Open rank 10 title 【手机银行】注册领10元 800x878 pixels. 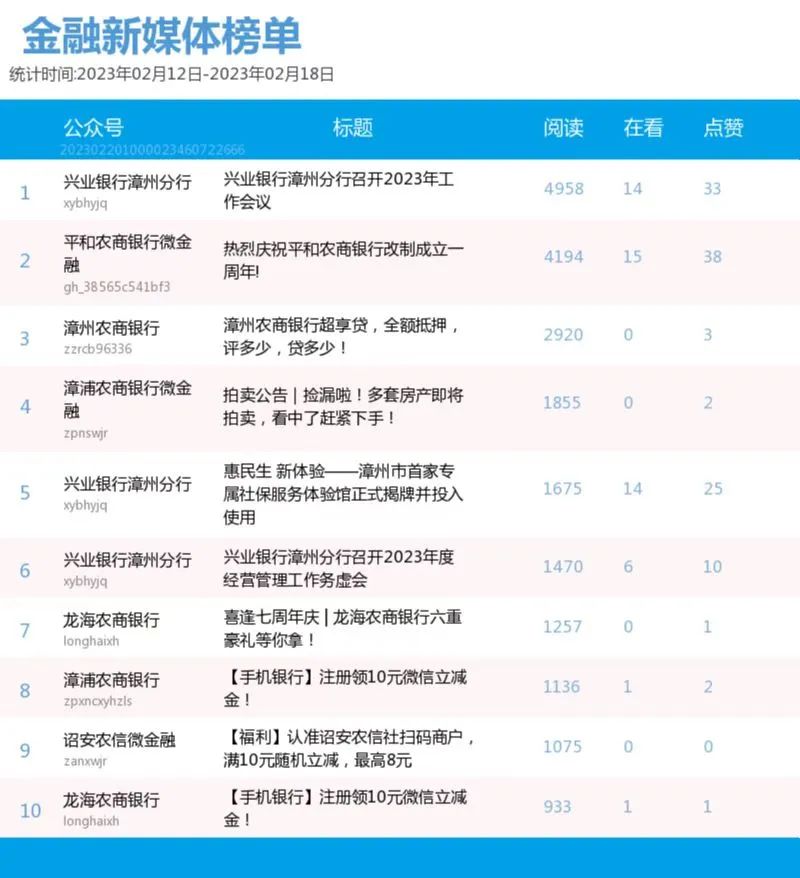pos(345,808)
